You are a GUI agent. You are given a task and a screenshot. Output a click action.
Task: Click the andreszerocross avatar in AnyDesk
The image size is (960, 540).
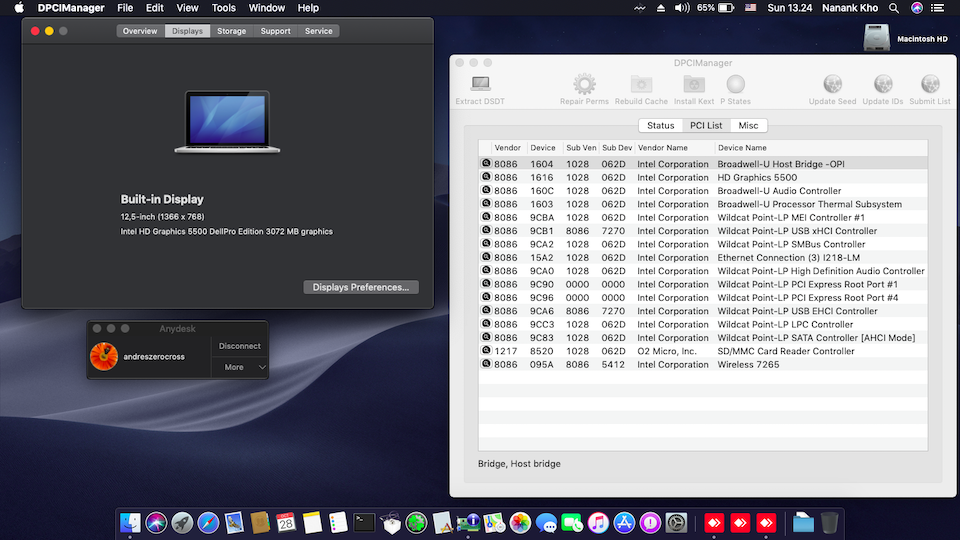104,356
